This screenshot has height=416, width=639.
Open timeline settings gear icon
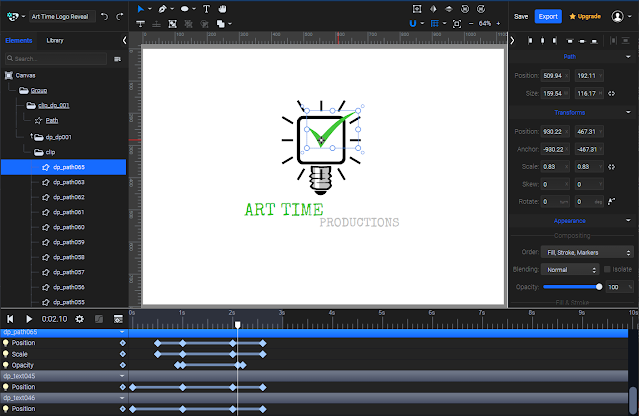click(x=79, y=319)
